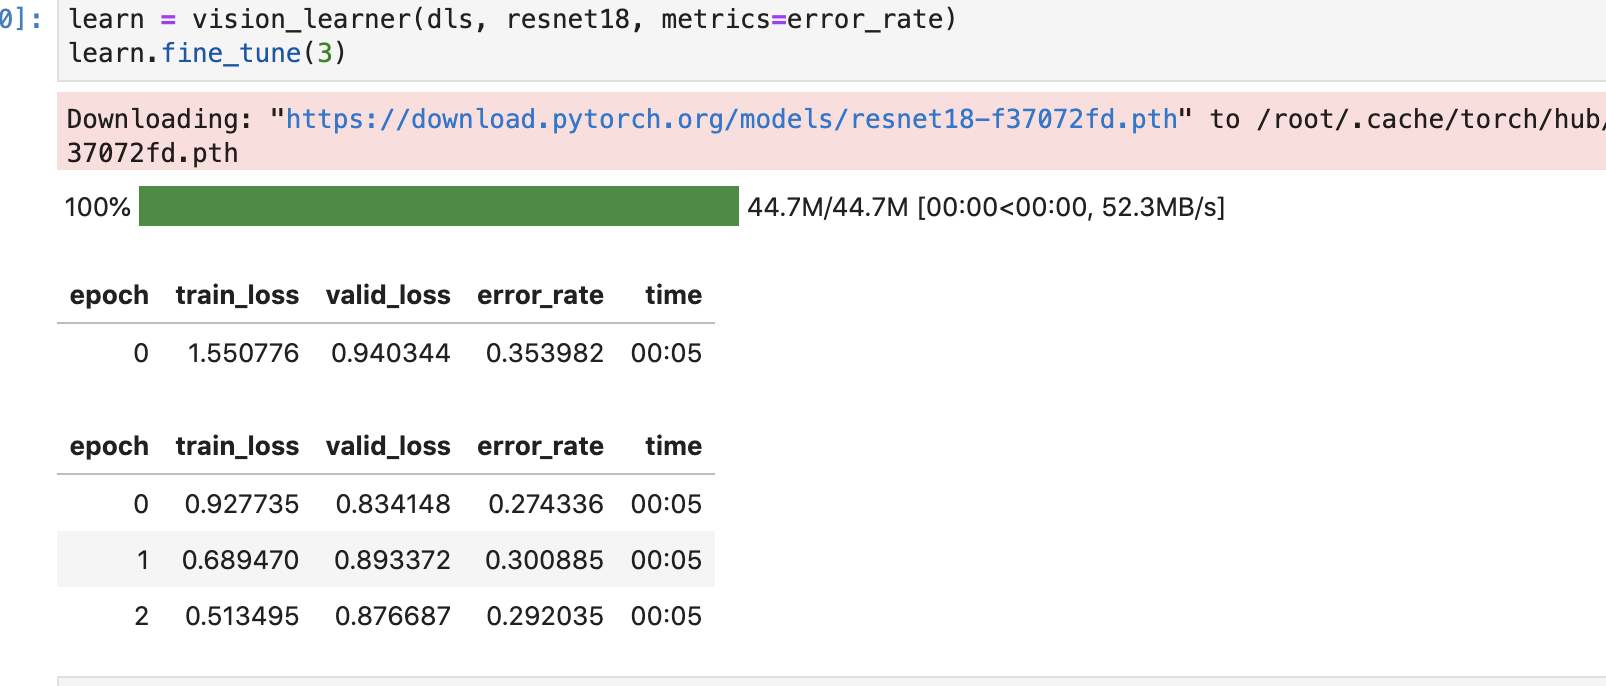Viewport: 1606px width, 686px height.
Task: Click the 100% progress label
Action: tap(97, 207)
